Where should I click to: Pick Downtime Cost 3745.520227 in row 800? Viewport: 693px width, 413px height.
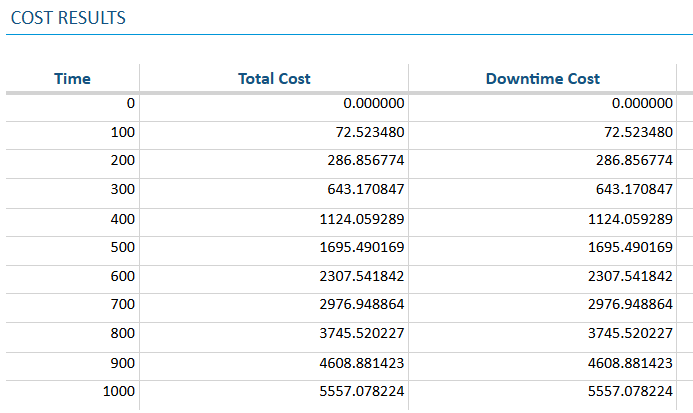[630, 333]
